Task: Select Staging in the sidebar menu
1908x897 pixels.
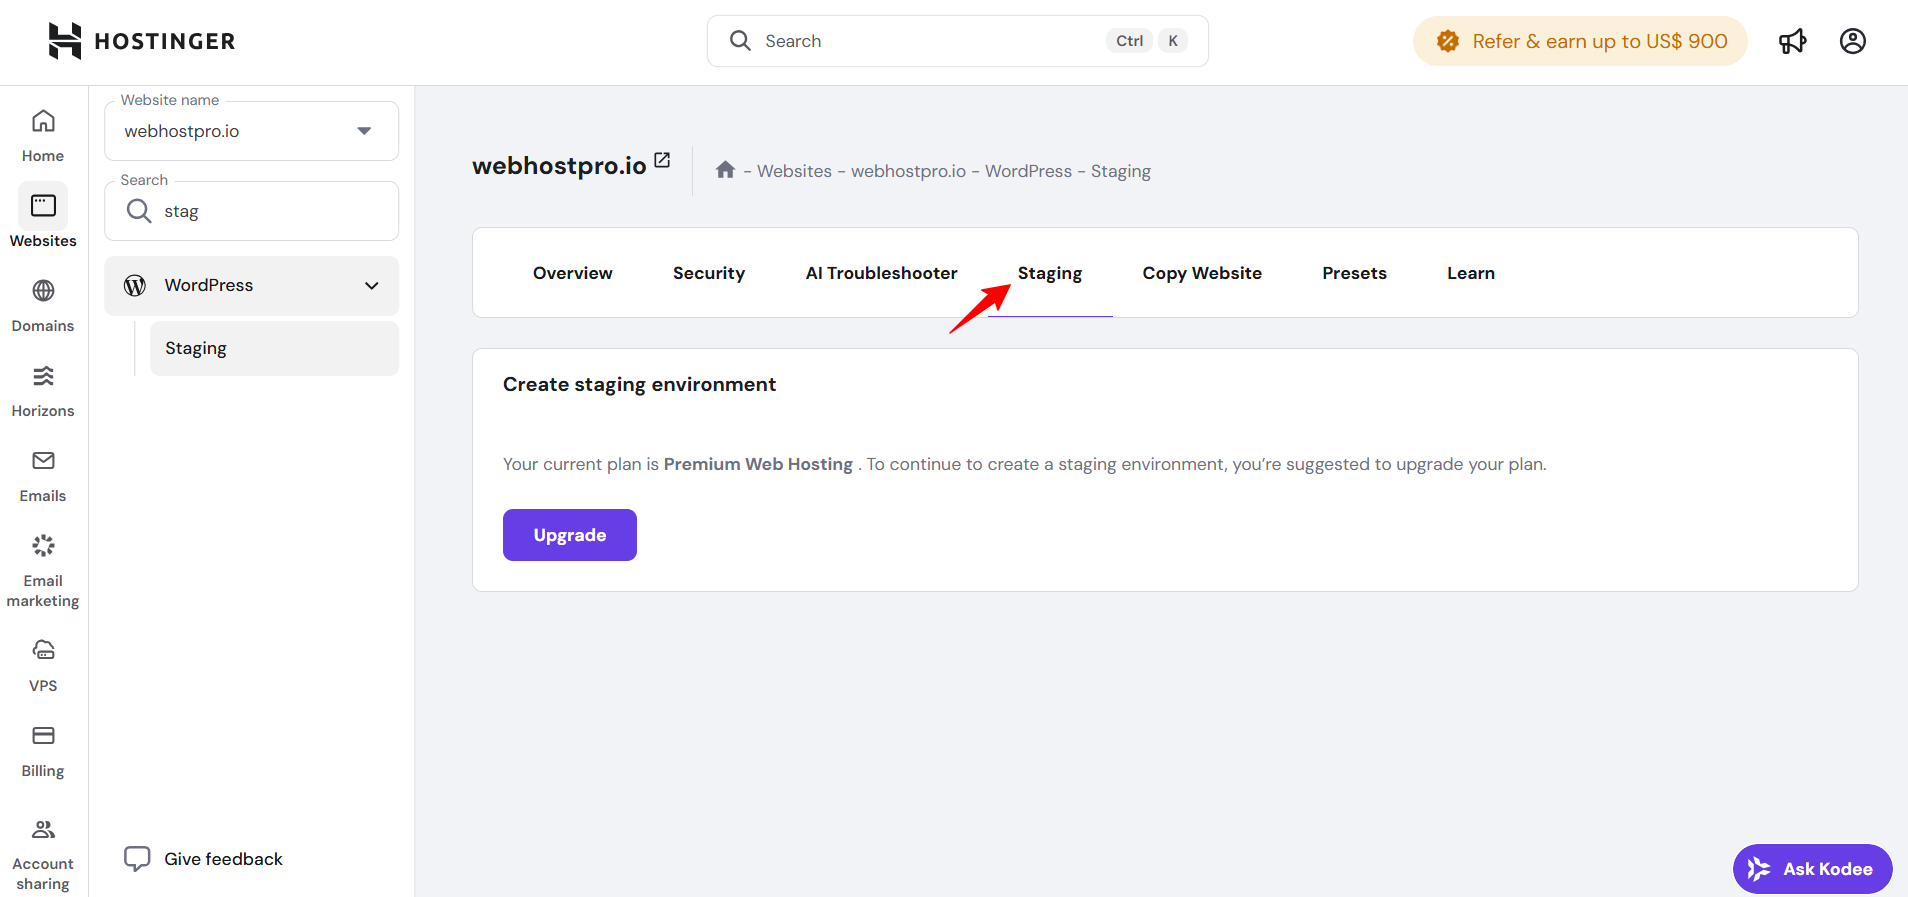Action: 274,348
